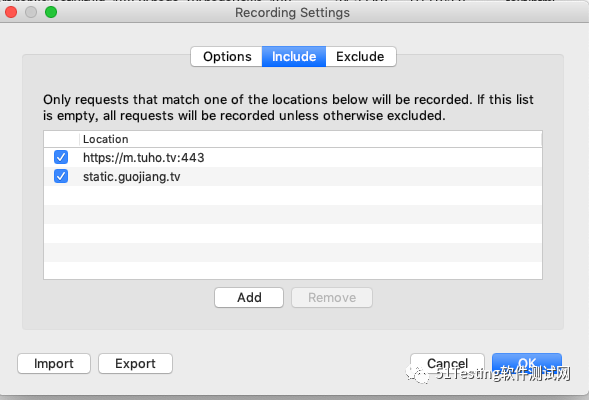Select the Include tab

pos(294,57)
